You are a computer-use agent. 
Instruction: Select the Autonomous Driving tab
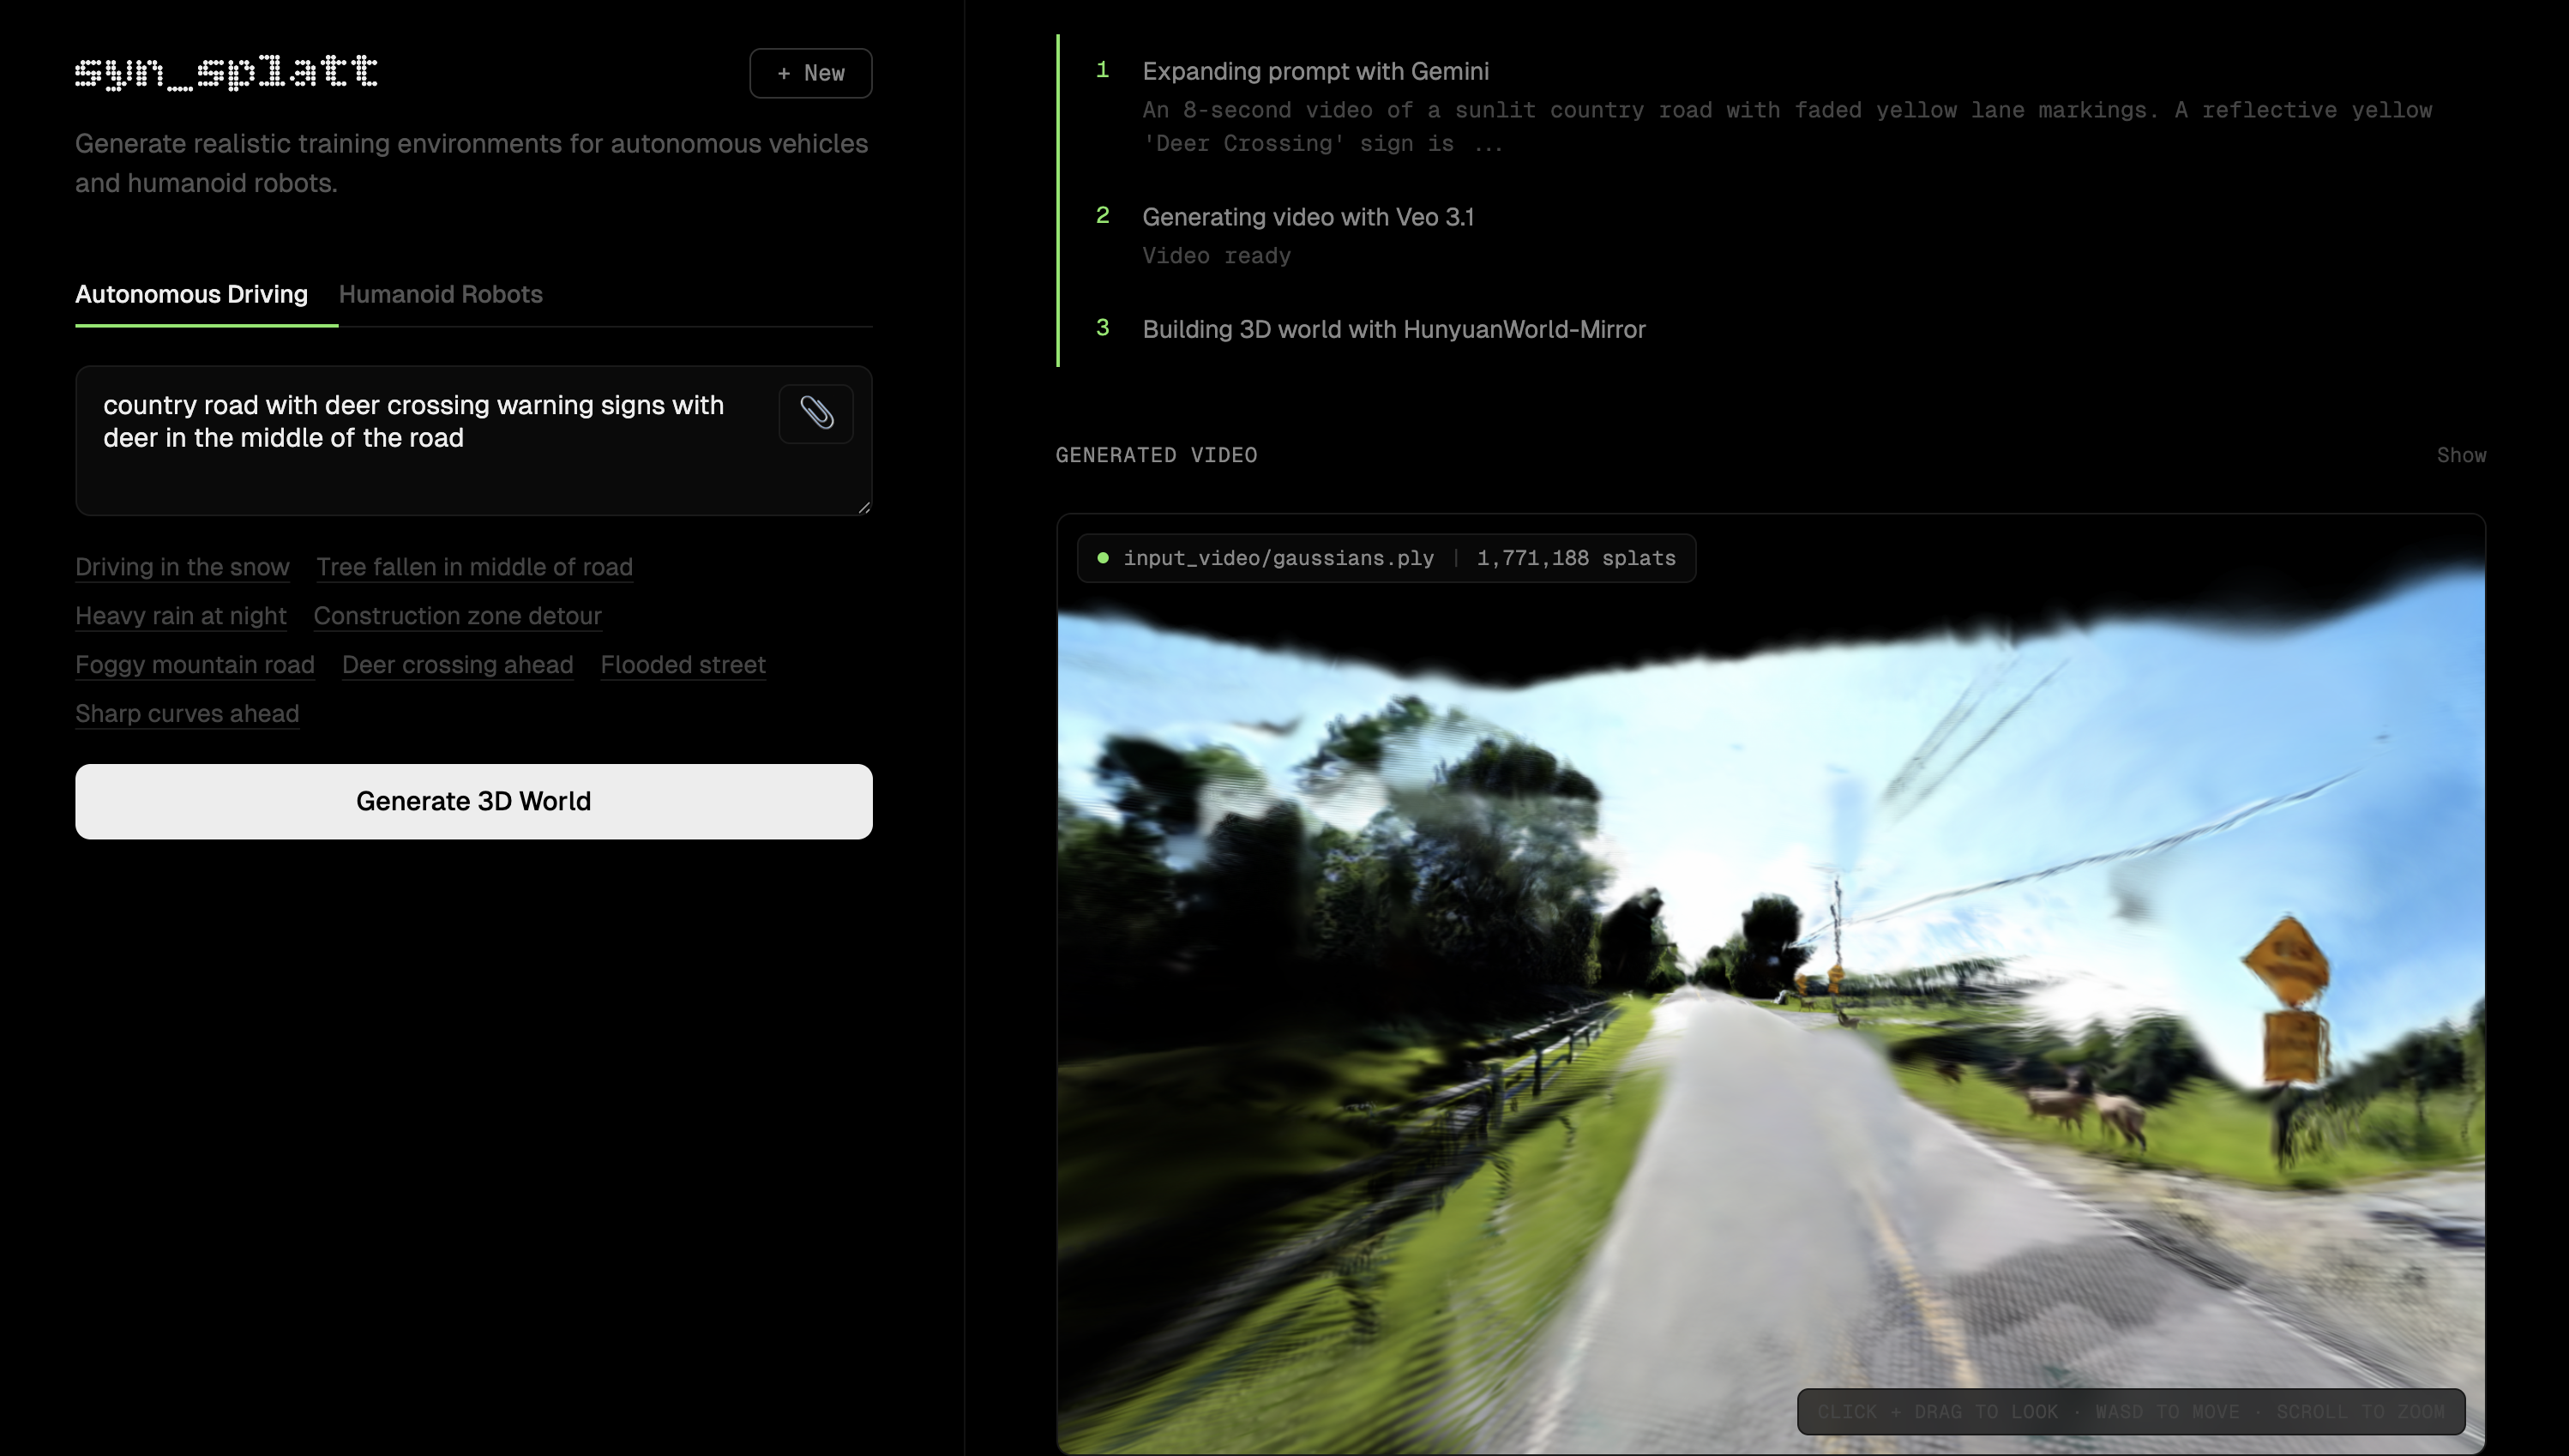[x=191, y=294]
